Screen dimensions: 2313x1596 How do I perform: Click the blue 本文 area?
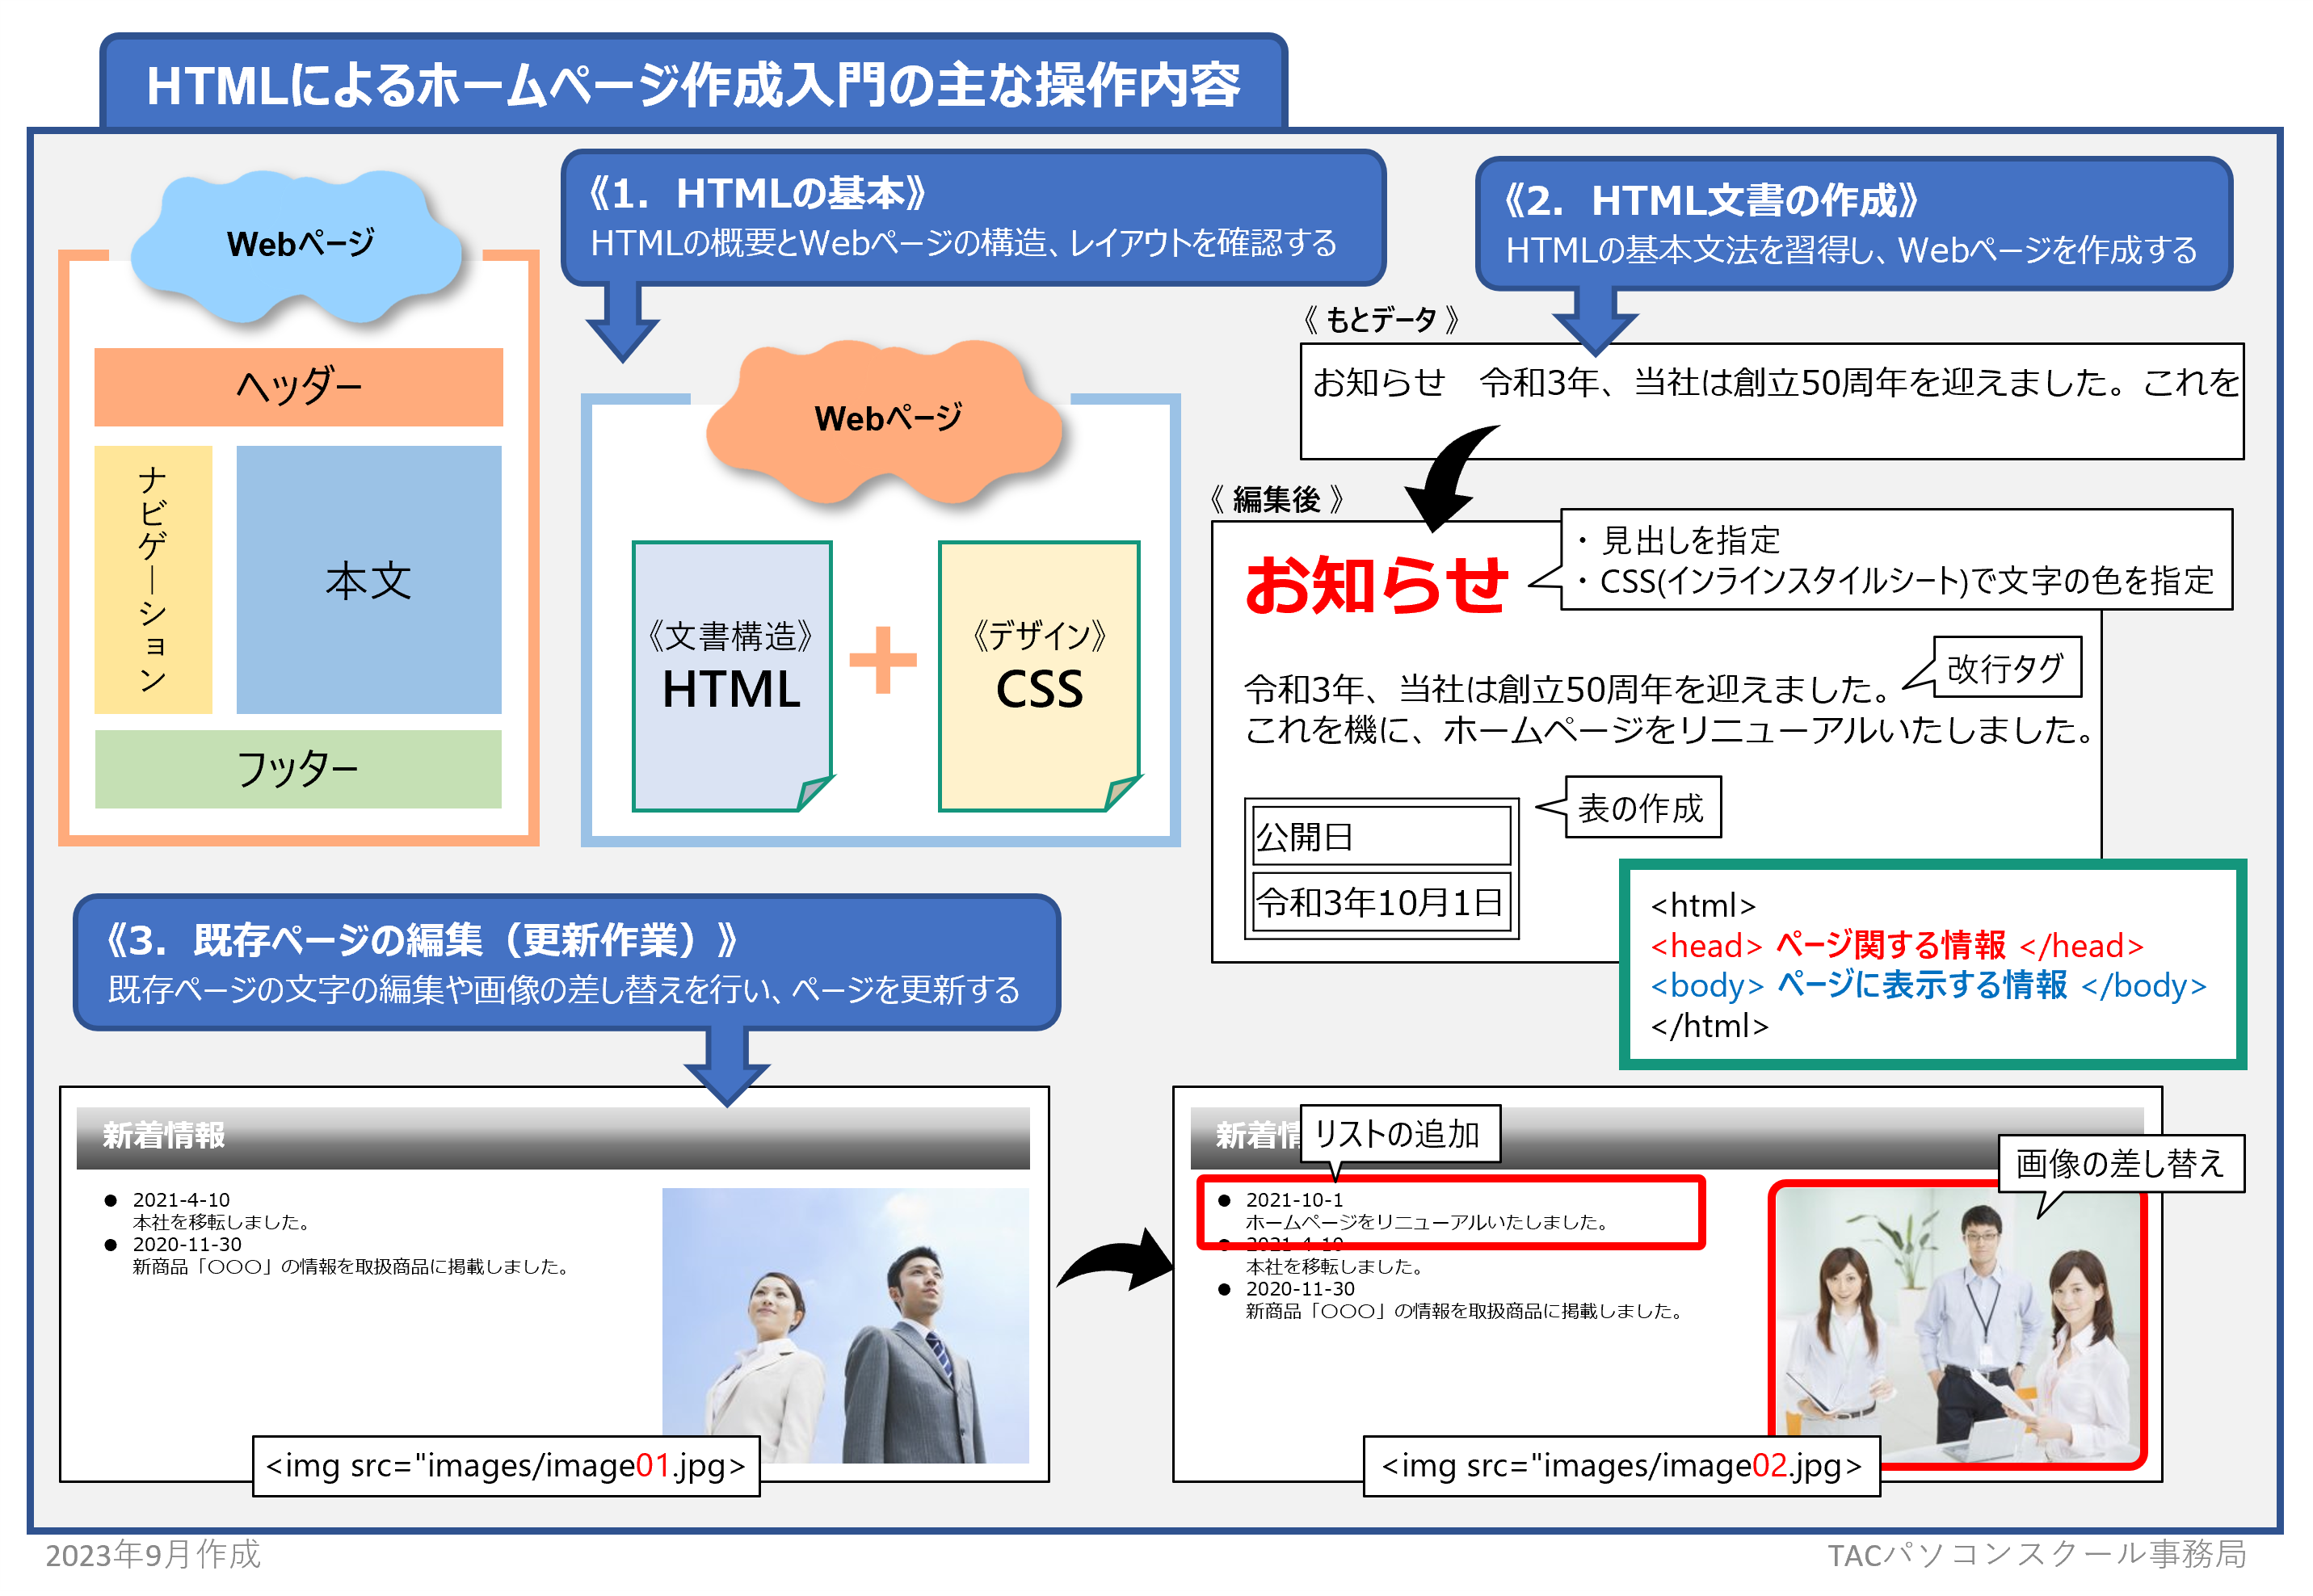(x=368, y=579)
